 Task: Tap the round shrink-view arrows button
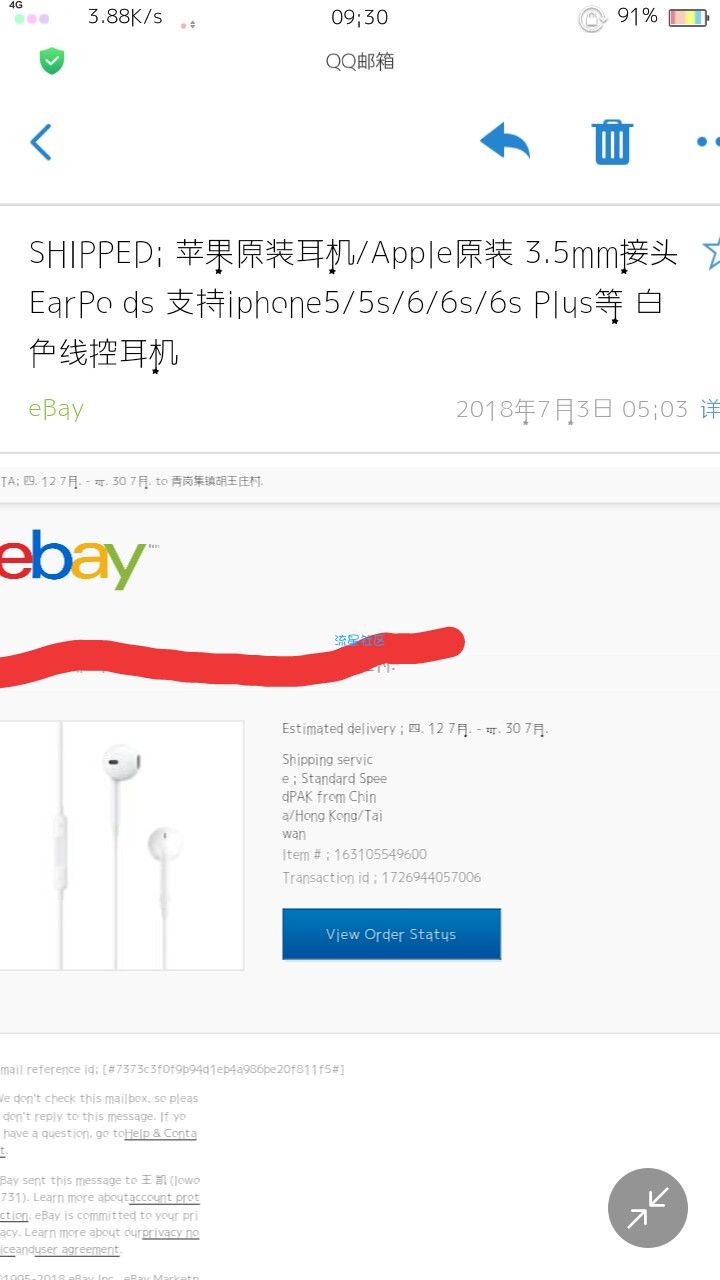point(648,1208)
